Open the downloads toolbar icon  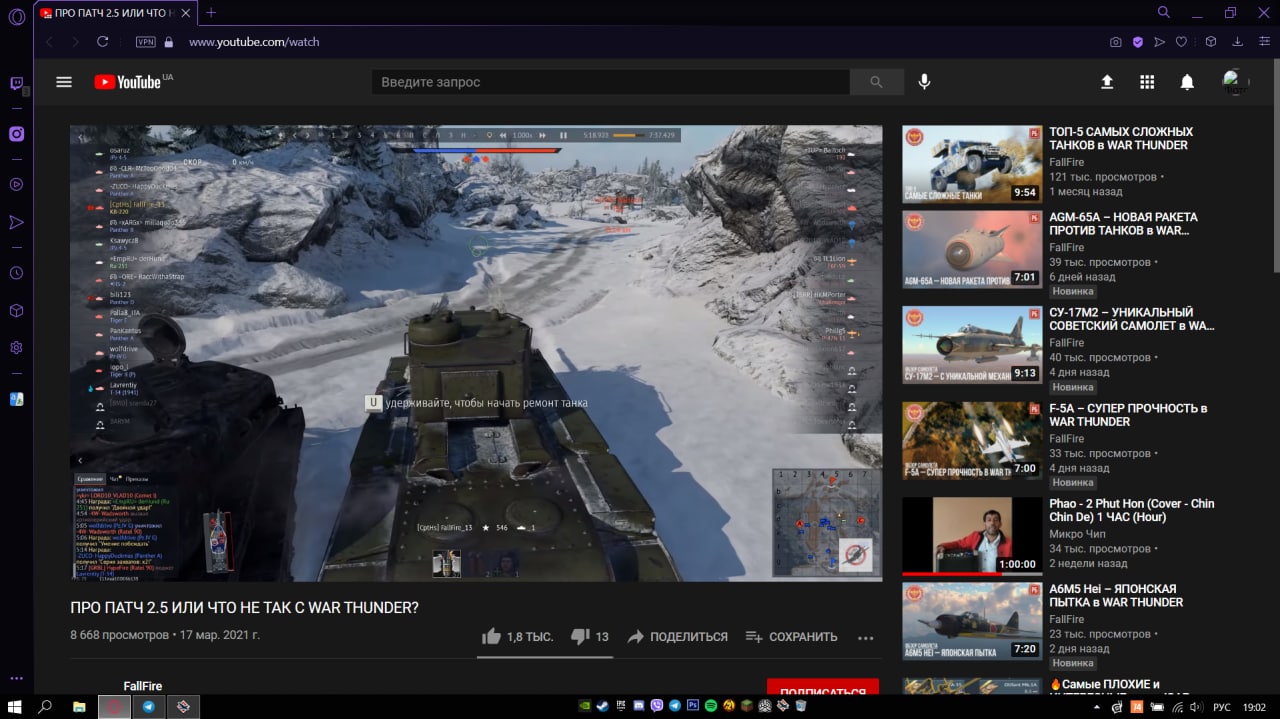coord(1238,42)
